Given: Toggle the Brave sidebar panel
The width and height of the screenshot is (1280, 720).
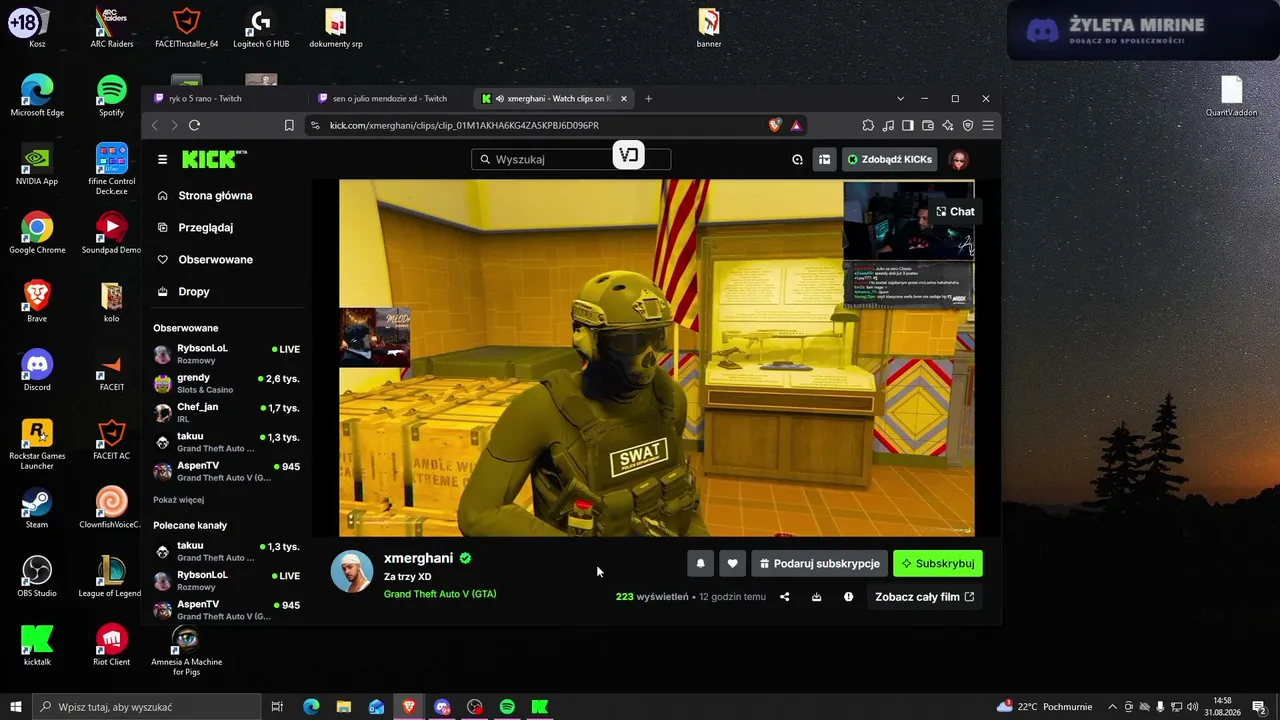Looking at the screenshot, I should pyautogui.click(x=908, y=125).
